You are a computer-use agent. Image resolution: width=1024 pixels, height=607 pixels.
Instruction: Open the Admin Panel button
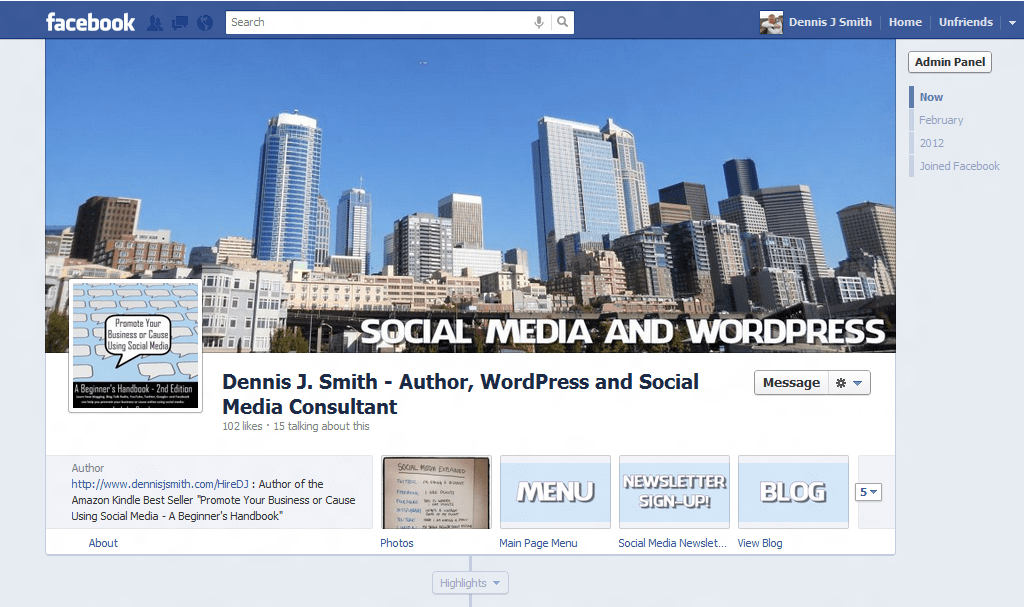tap(950, 62)
